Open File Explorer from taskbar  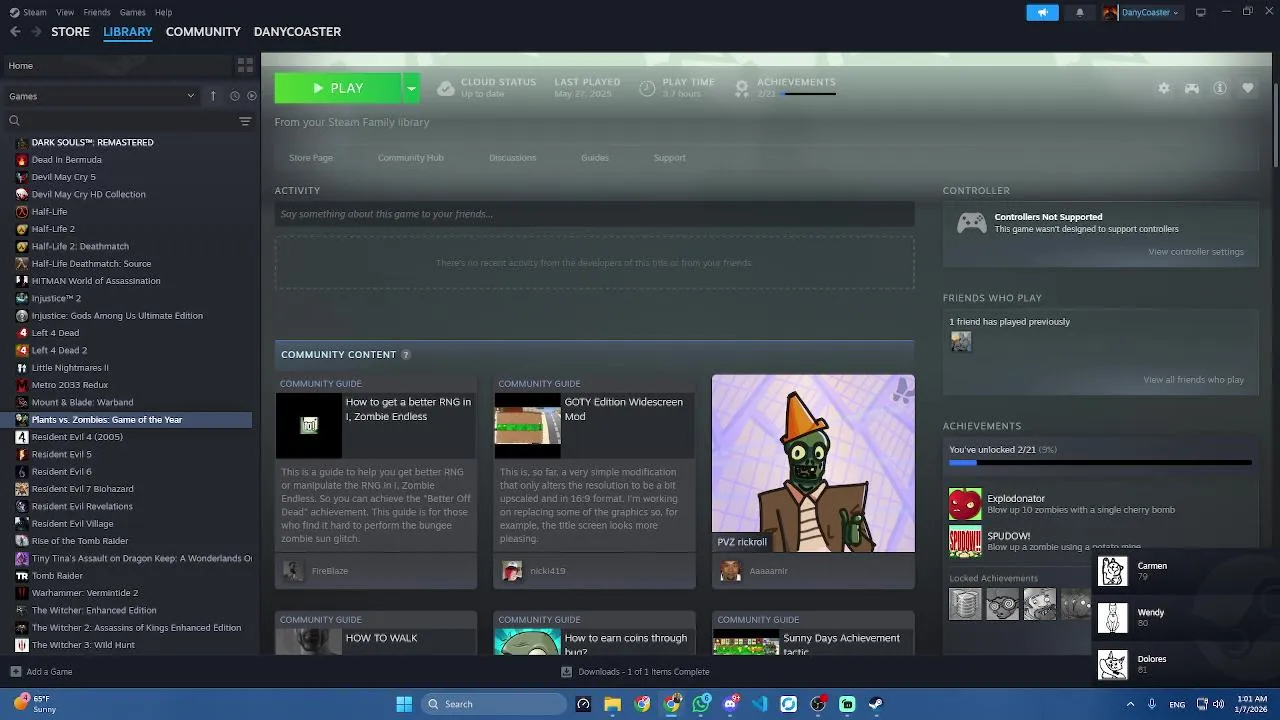(612, 704)
